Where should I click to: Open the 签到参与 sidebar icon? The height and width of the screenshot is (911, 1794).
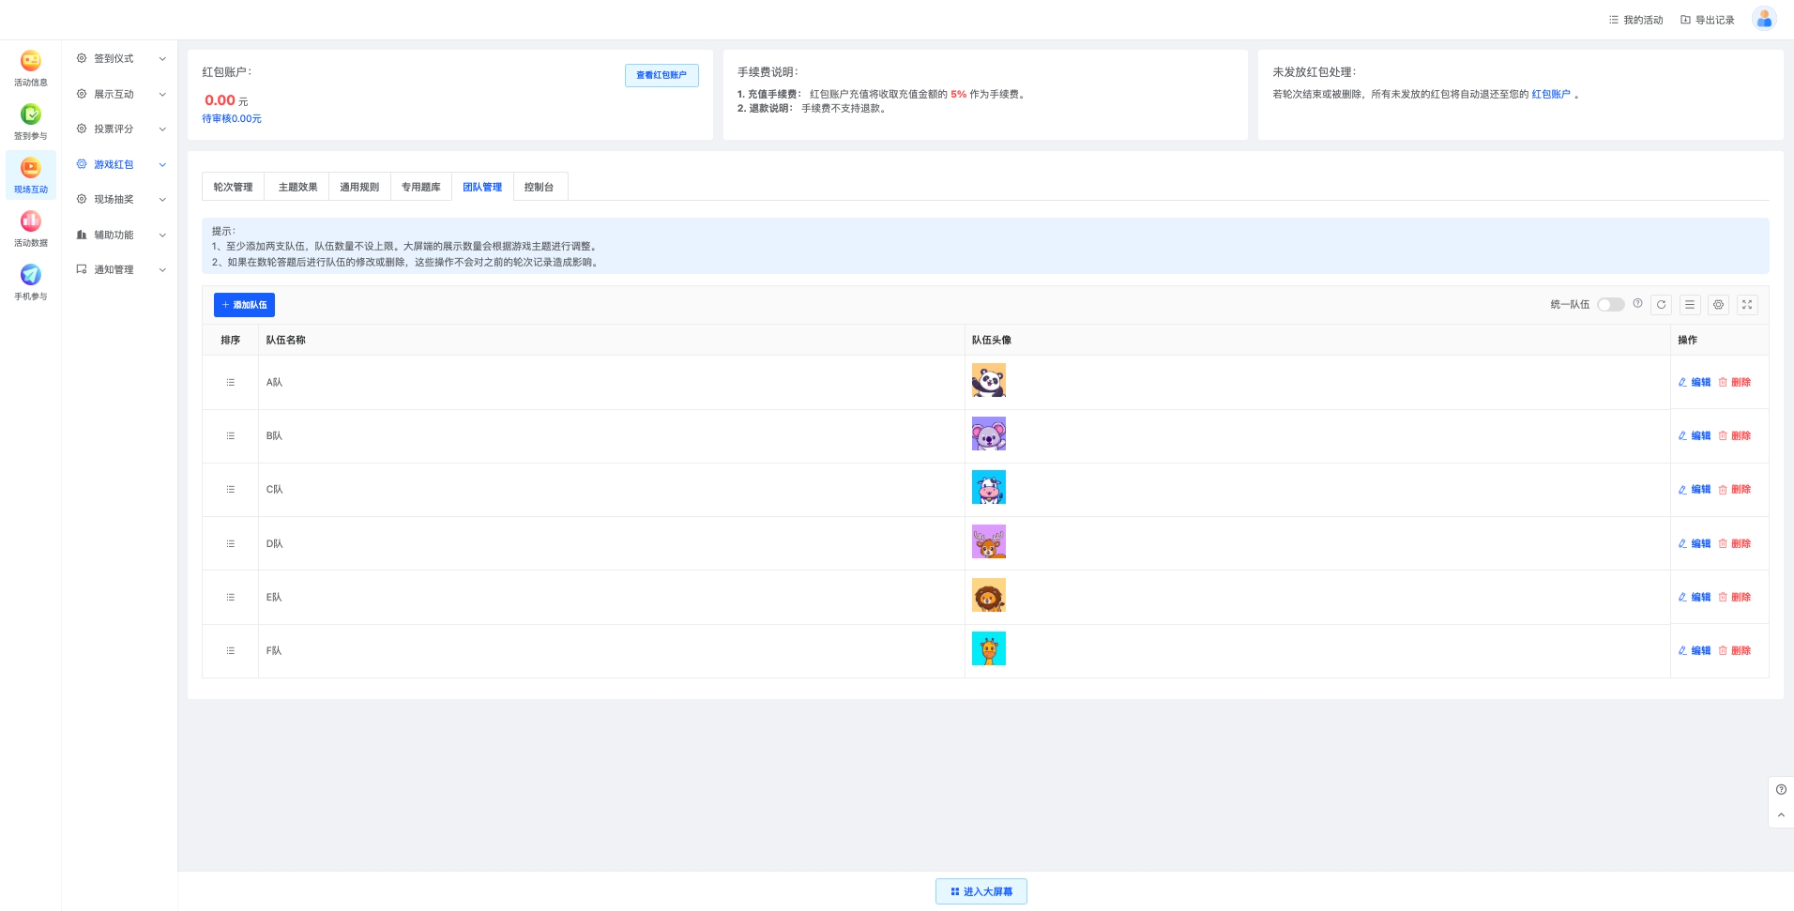coord(31,121)
